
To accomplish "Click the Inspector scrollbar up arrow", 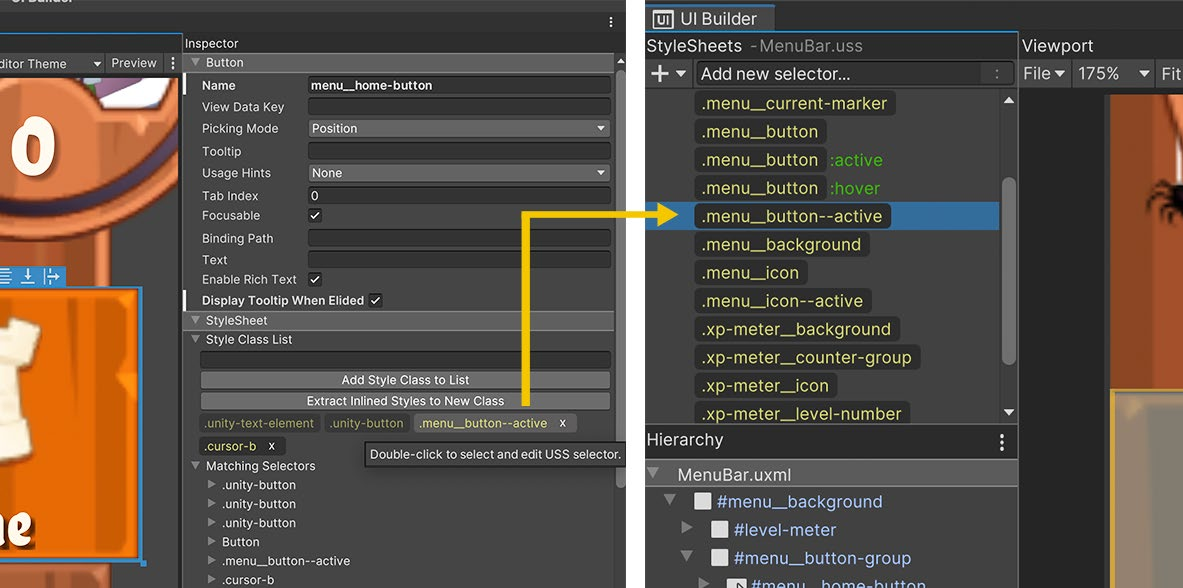I will click(621, 61).
